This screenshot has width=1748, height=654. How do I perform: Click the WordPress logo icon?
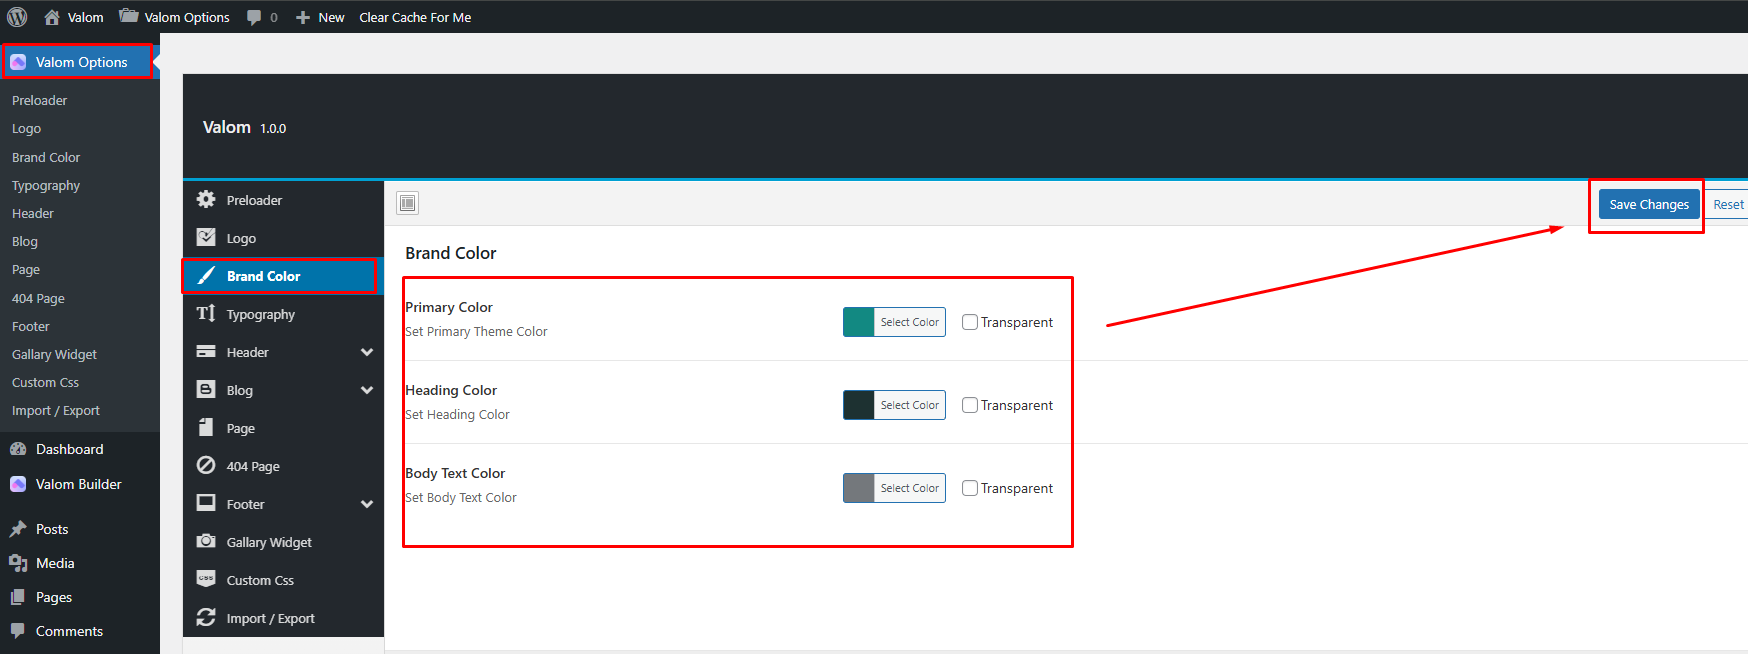point(17,17)
